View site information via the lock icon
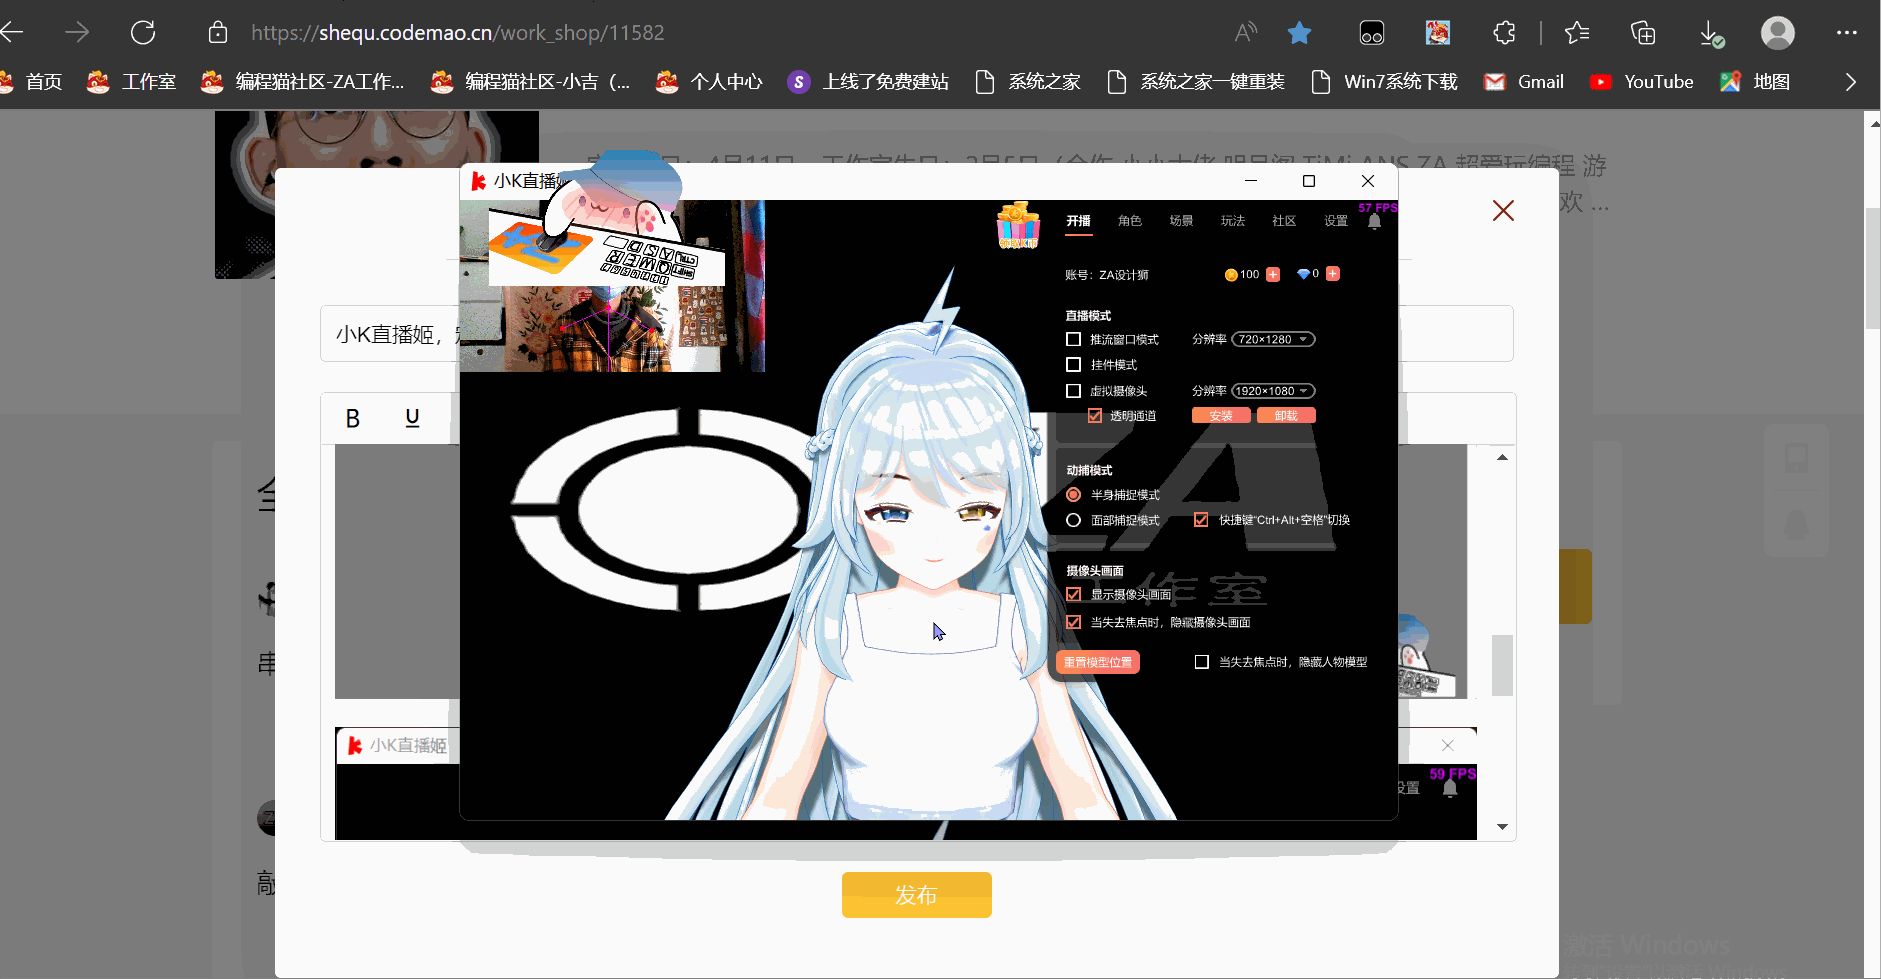 217,33
